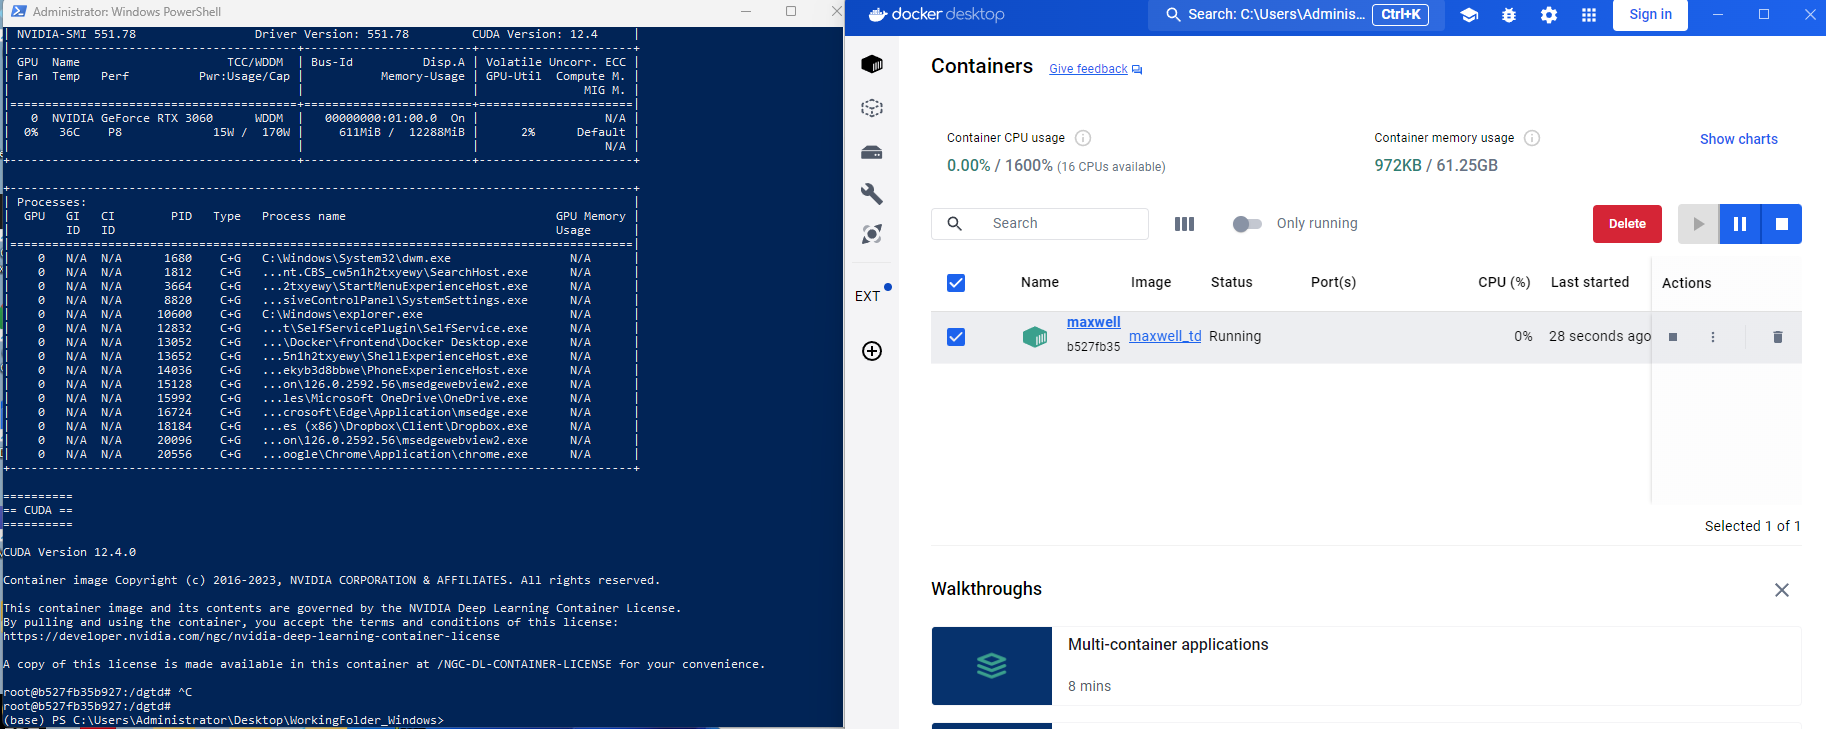The width and height of the screenshot is (1826, 729).
Task: Sort containers by Status column
Action: point(1232,282)
